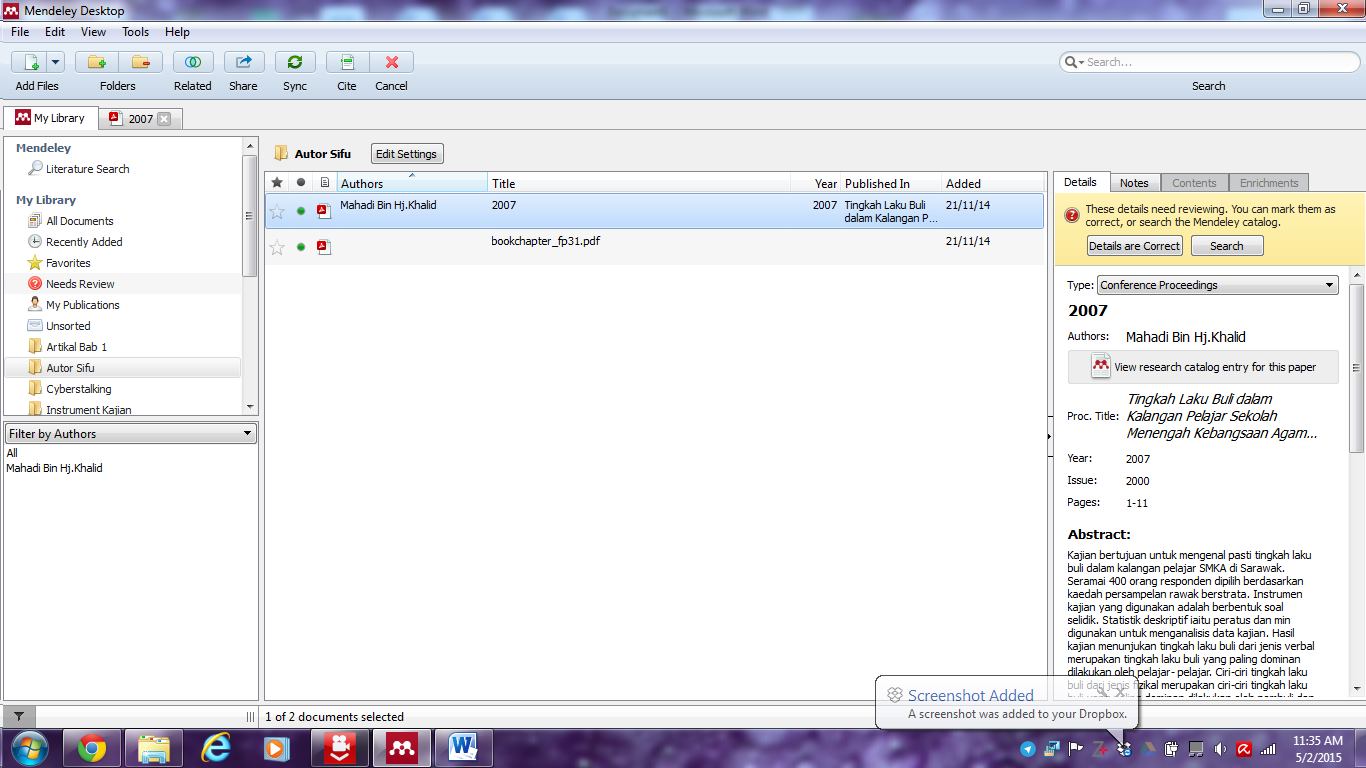Open the Artikal Bab 1 folder
The height and width of the screenshot is (768, 1366).
tap(76, 347)
